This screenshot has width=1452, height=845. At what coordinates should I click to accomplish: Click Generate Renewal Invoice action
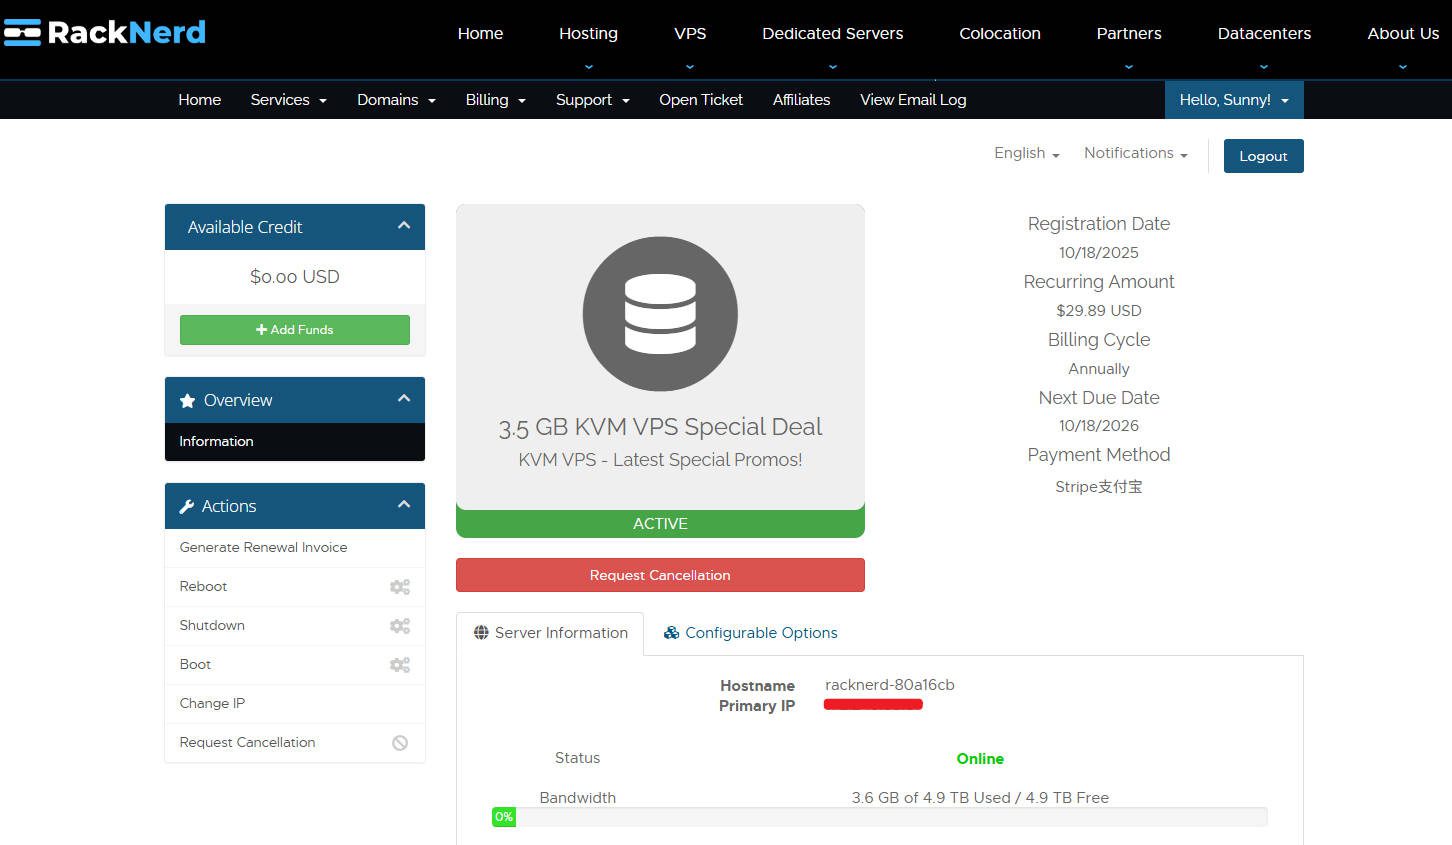point(295,548)
